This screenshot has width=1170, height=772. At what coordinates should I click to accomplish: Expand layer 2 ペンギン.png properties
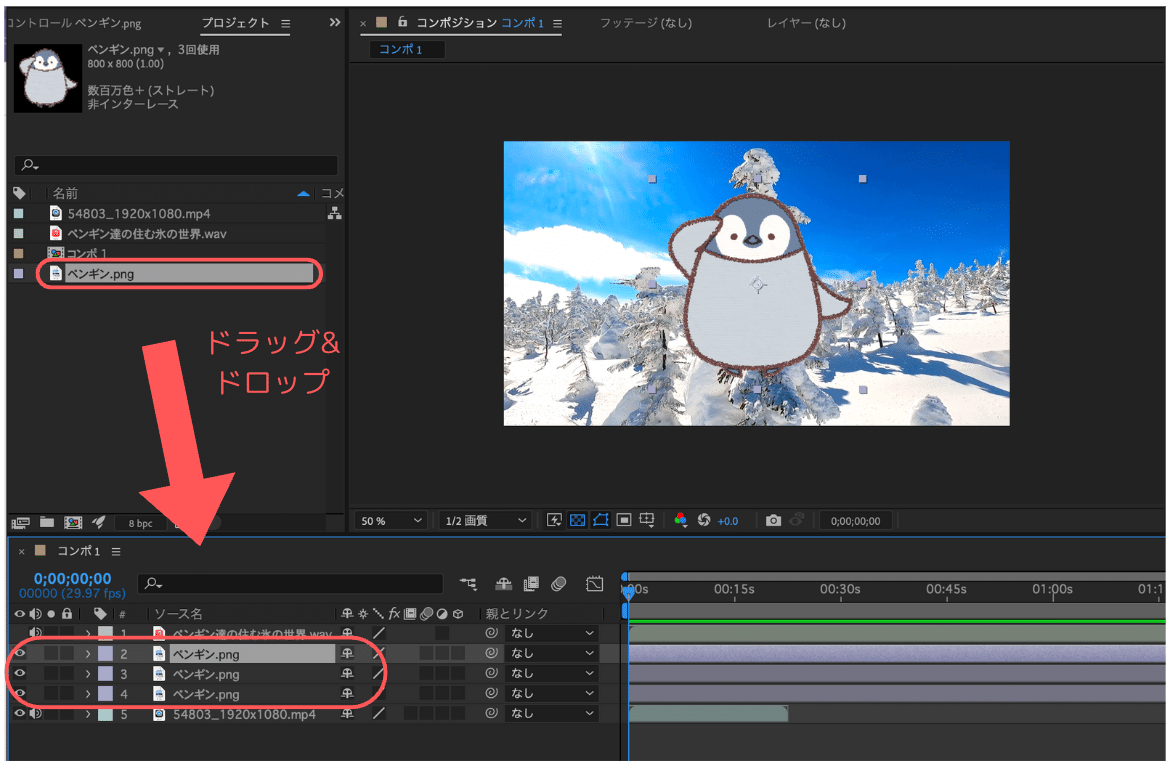tap(88, 654)
